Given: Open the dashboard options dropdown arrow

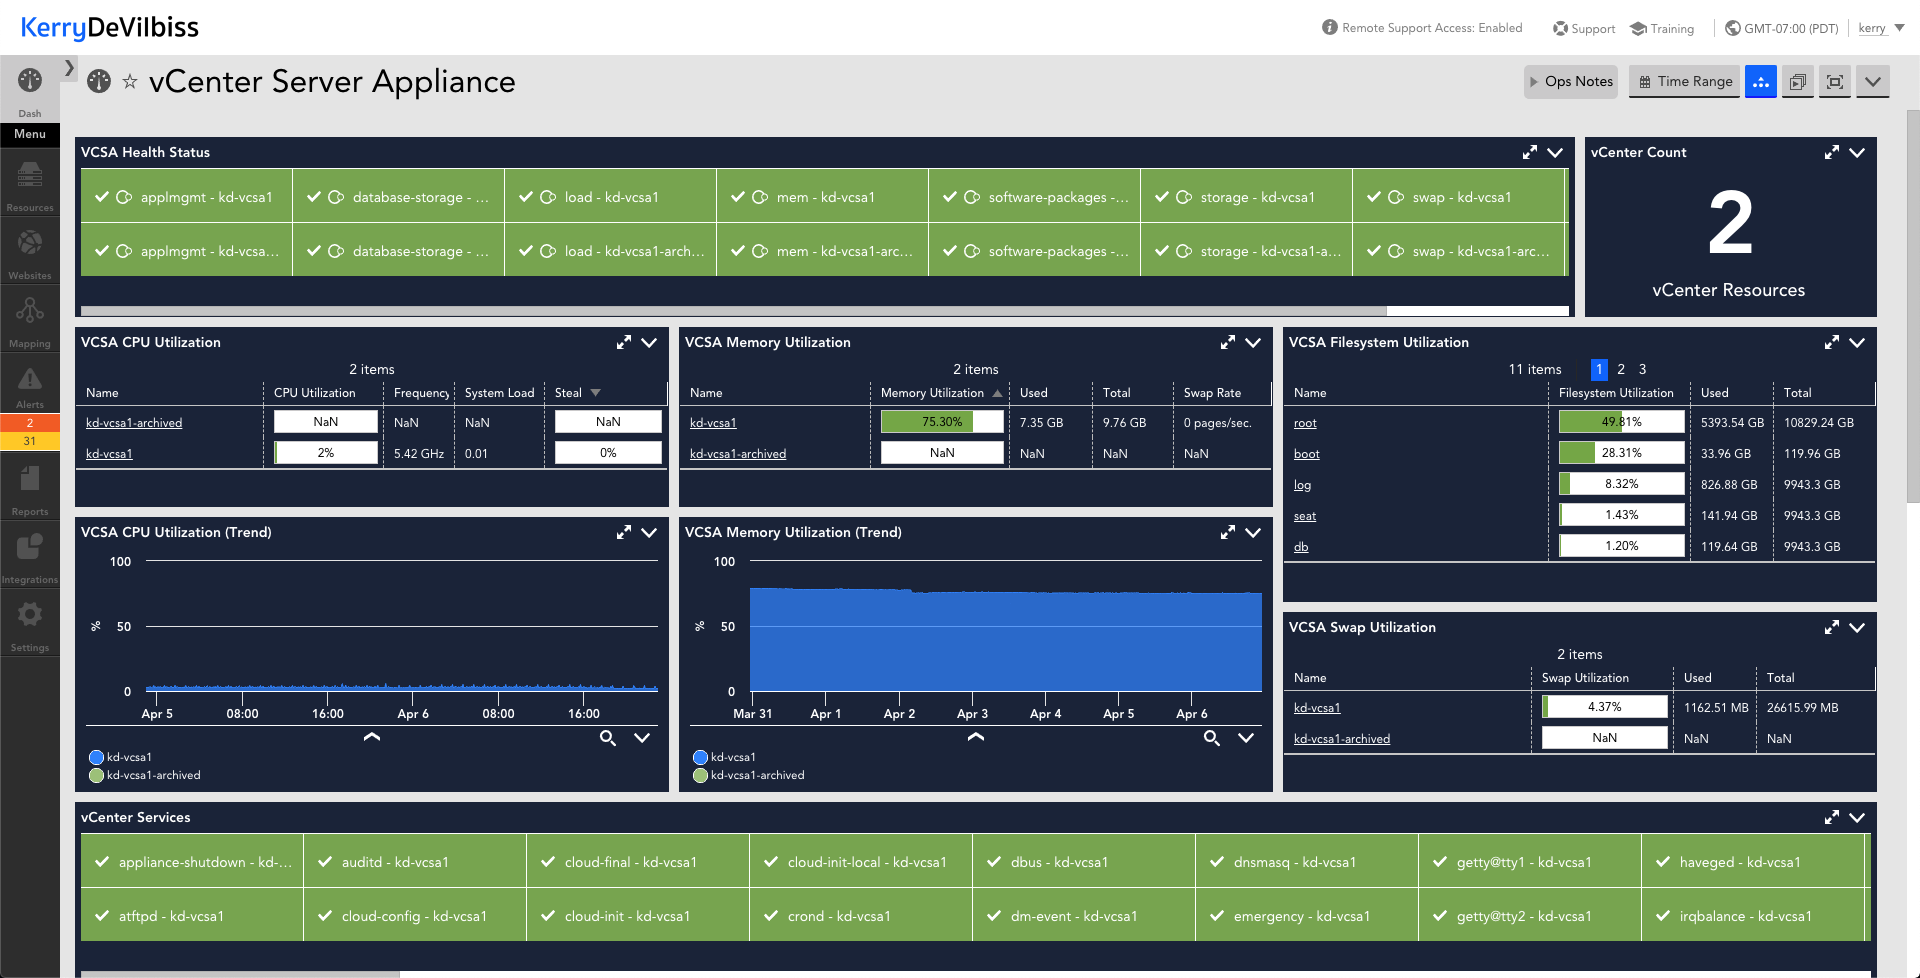Looking at the screenshot, I should coord(1873,82).
